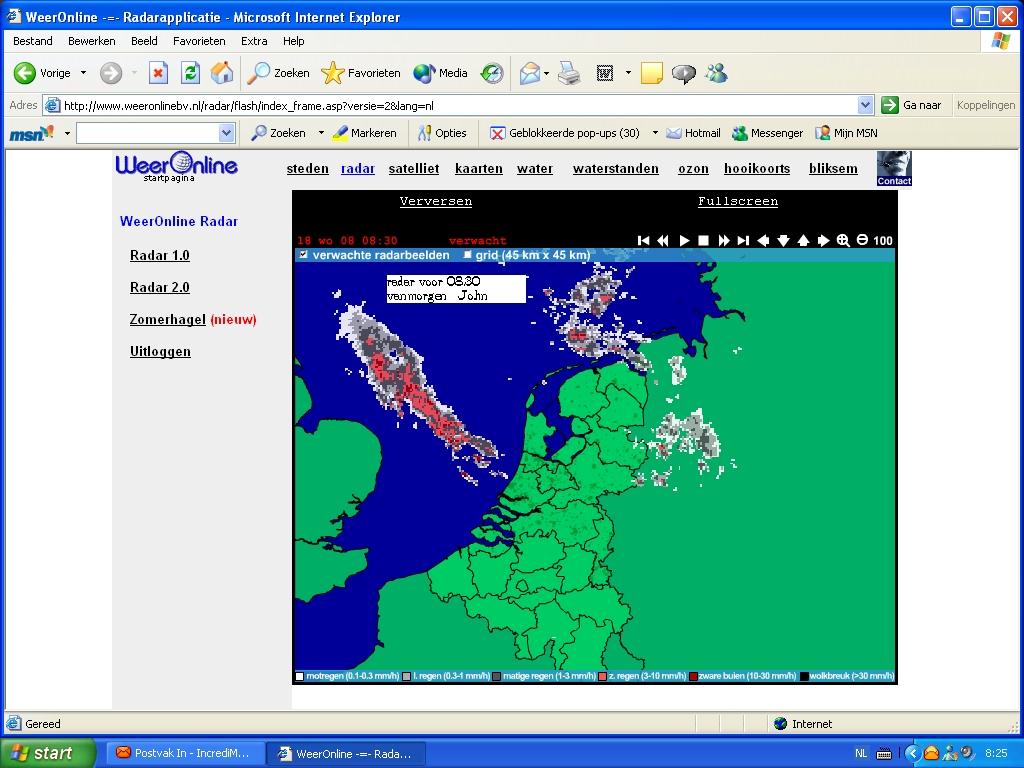
Task: Pan radar map left with arrow
Action: pos(763,240)
